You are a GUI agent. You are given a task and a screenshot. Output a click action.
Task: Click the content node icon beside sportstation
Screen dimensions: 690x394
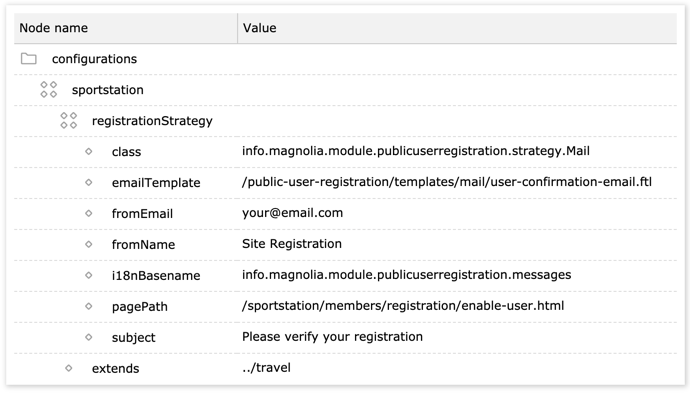[x=48, y=90]
